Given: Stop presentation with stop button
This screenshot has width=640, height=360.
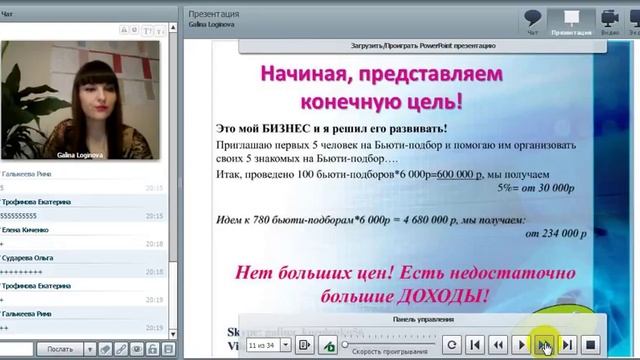Looking at the screenshot, I should 590,345.
